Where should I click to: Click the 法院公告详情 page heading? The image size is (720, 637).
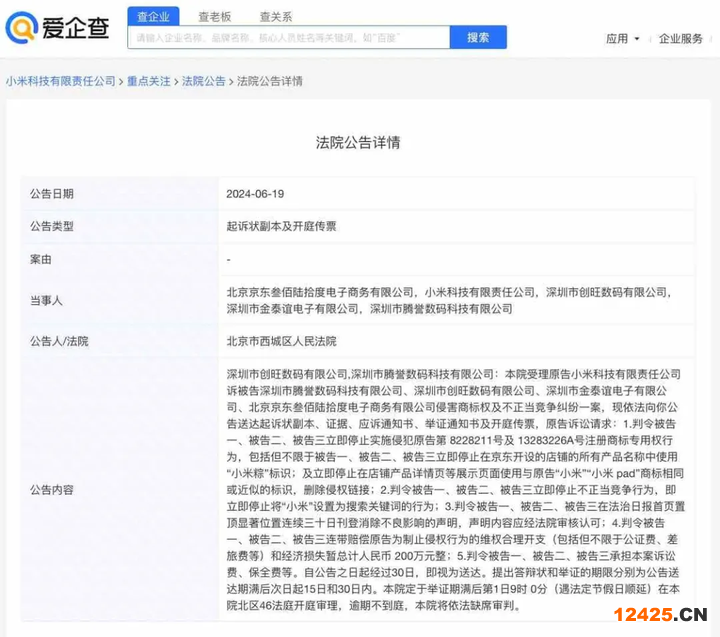point(358,142)
